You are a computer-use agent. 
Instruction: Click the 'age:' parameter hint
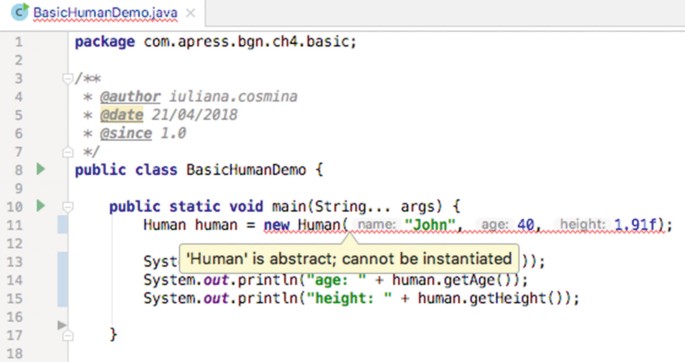tap(495, 224)
